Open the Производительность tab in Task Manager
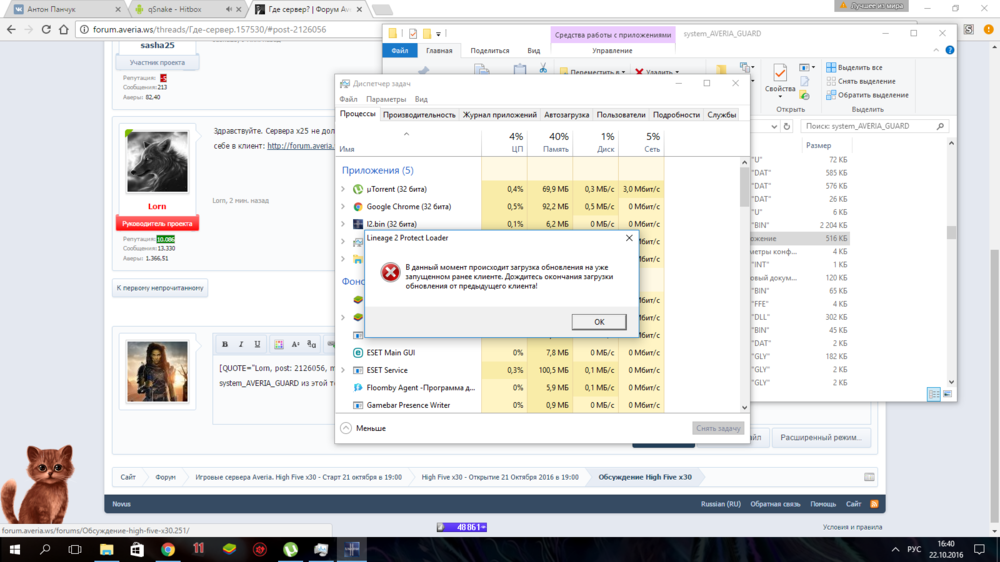This screenshot has width=1000, height=562. tap(419, 115)
